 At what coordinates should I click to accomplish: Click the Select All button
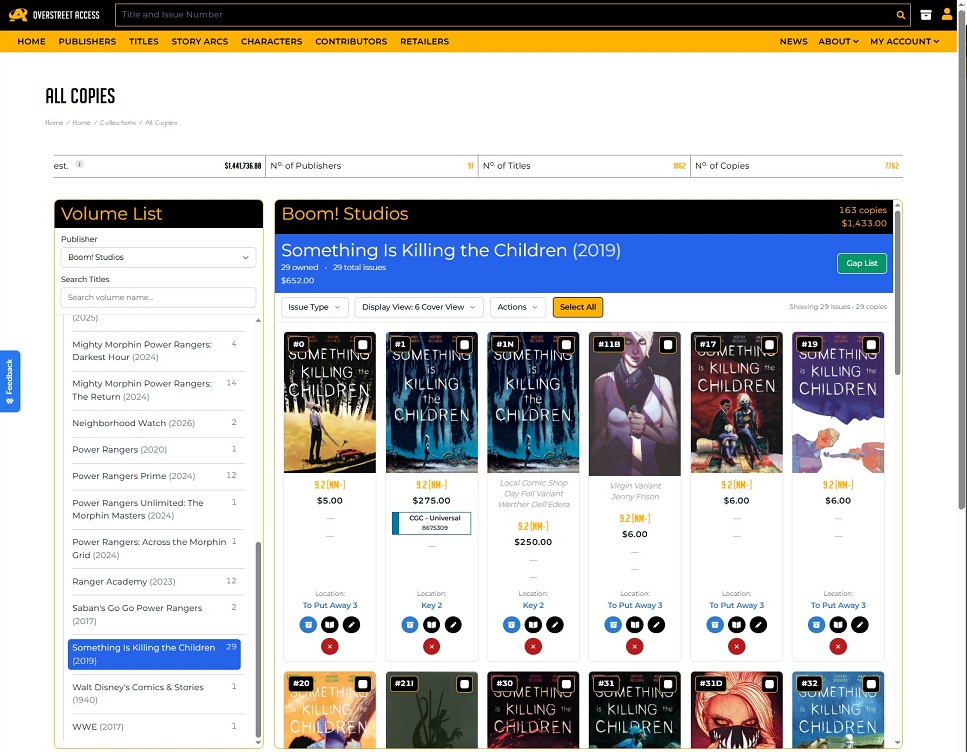[x=578, y=307]
